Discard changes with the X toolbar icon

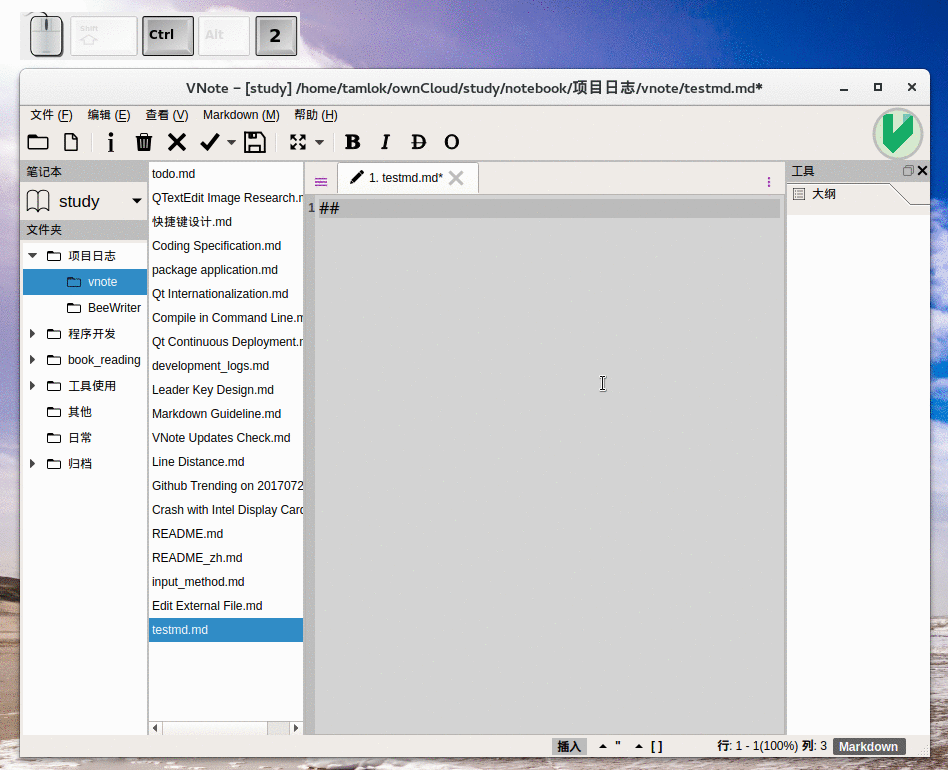coord(177,142)
